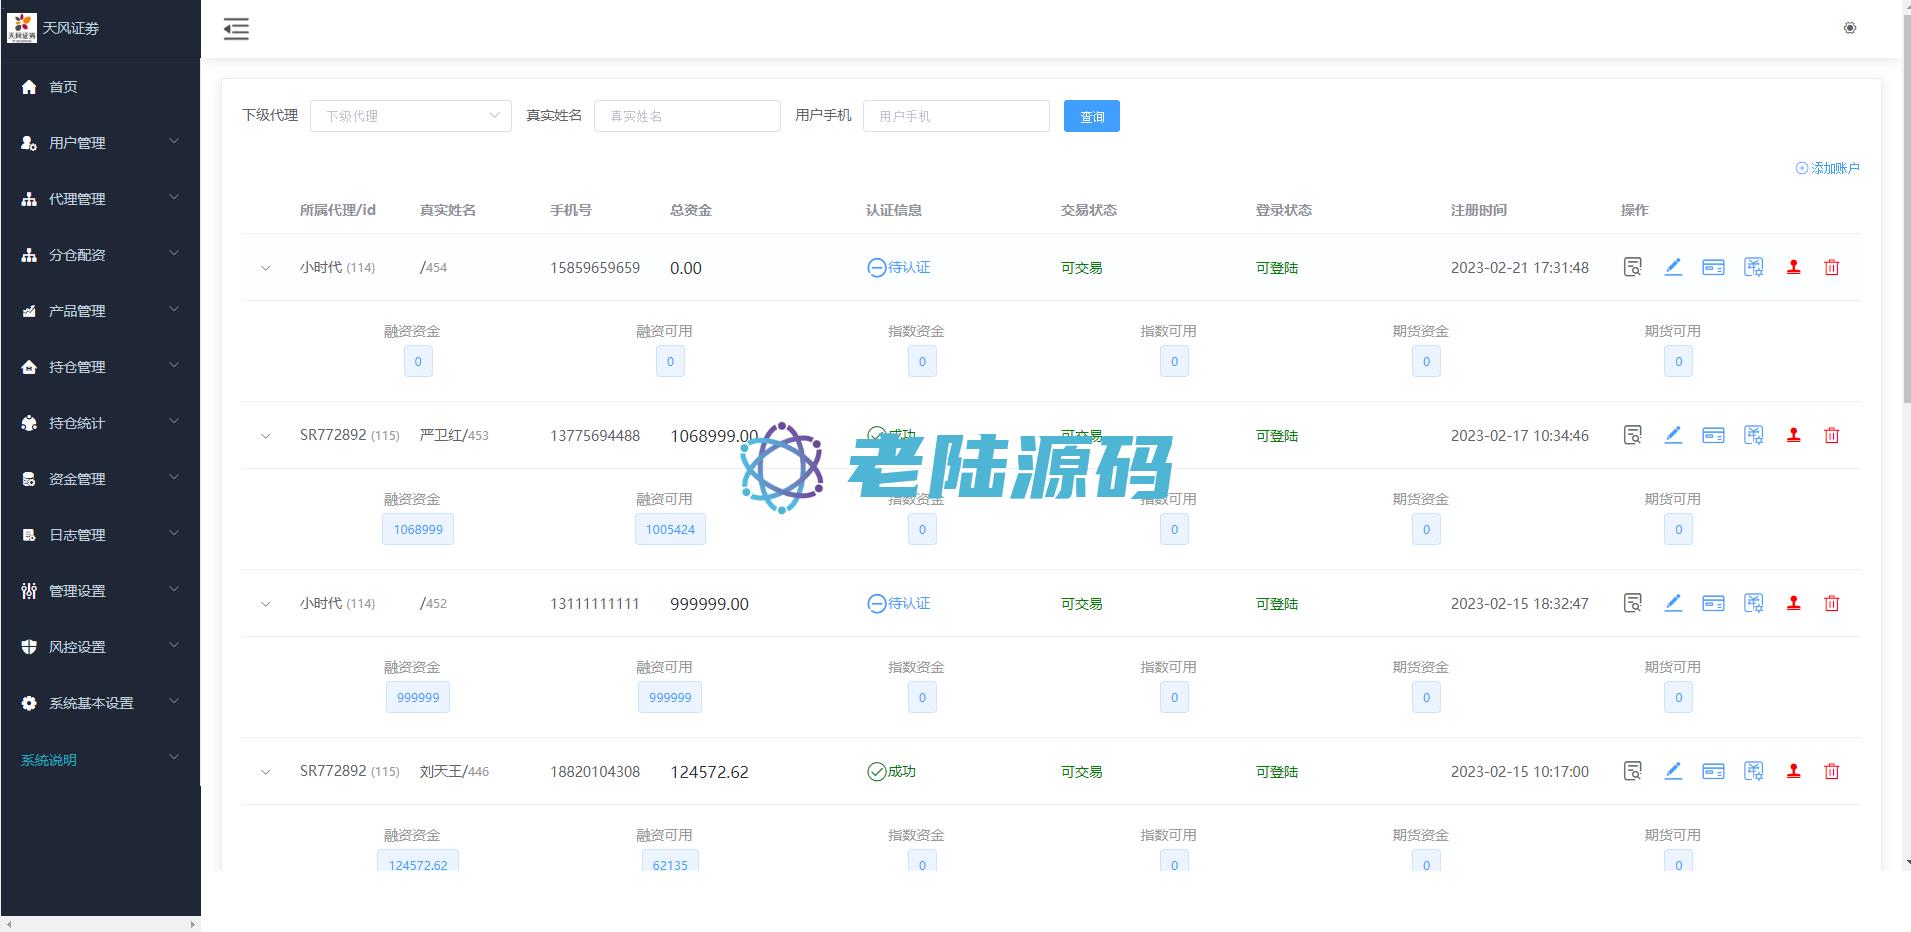Click the red stamp icon for 严卫红

coord(1793,435)
